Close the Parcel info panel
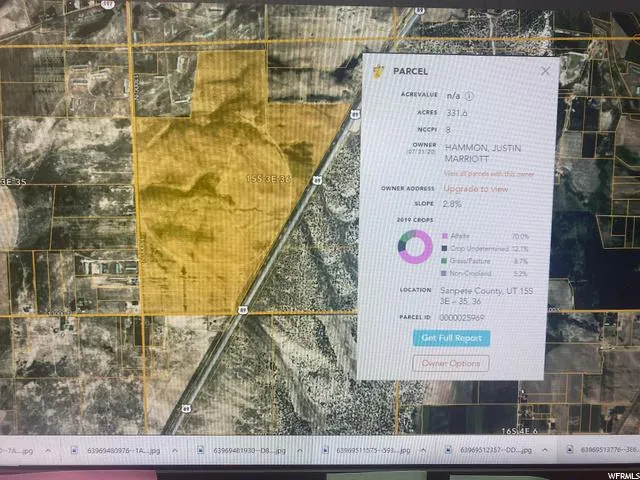Screen dimensions: 640x480 point(545,71)
